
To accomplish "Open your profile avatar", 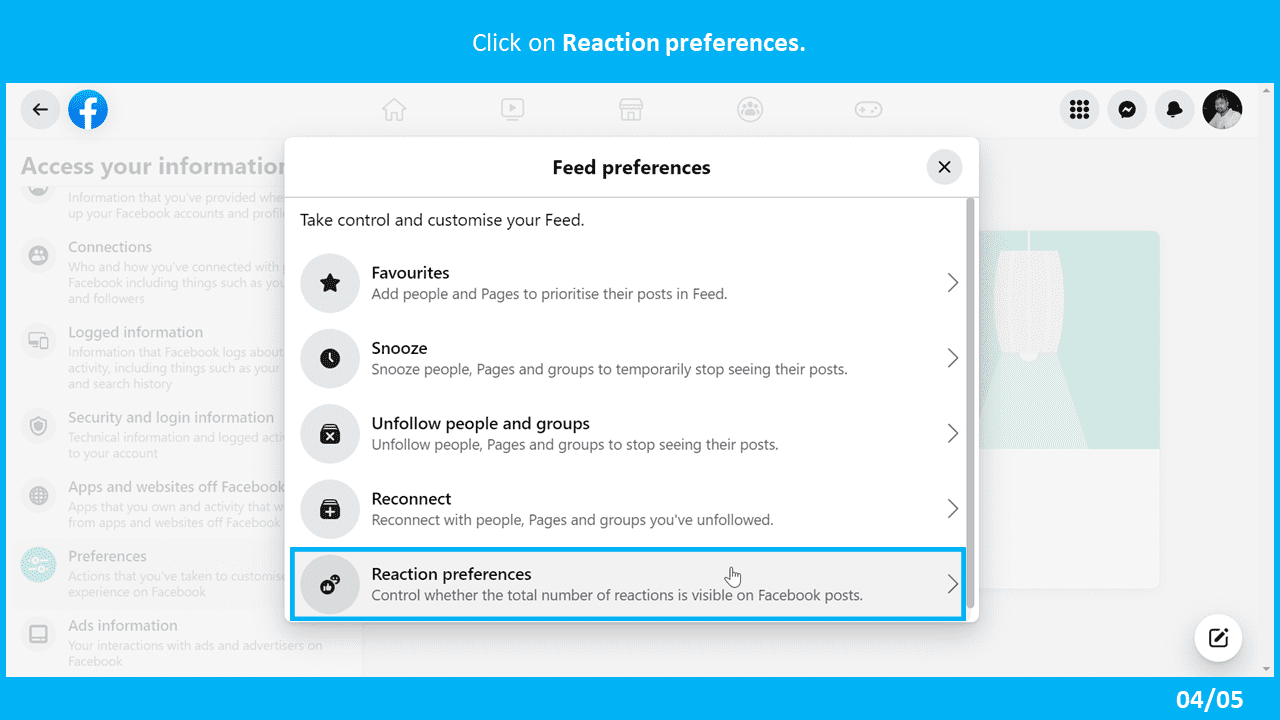I will coord(1222,109).
